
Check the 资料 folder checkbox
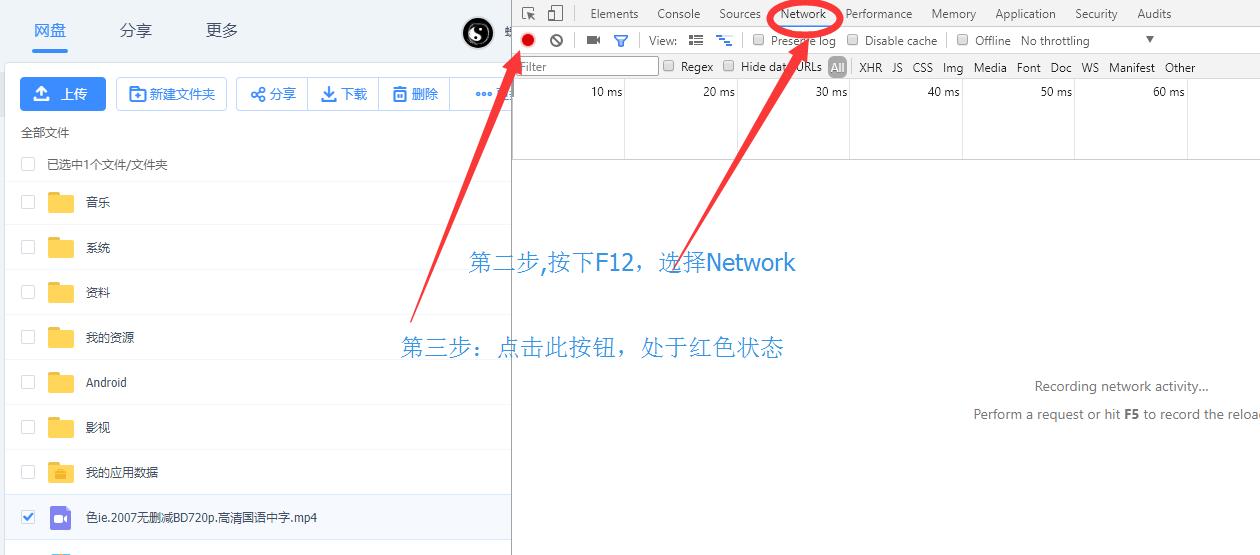click(28, 292)
